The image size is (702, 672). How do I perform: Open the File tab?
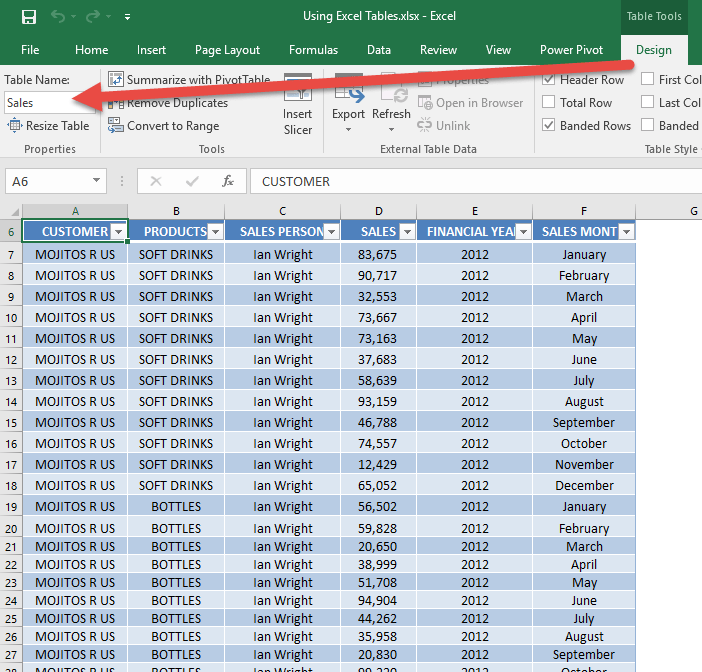pyautogui.click(x=30, y=50)
